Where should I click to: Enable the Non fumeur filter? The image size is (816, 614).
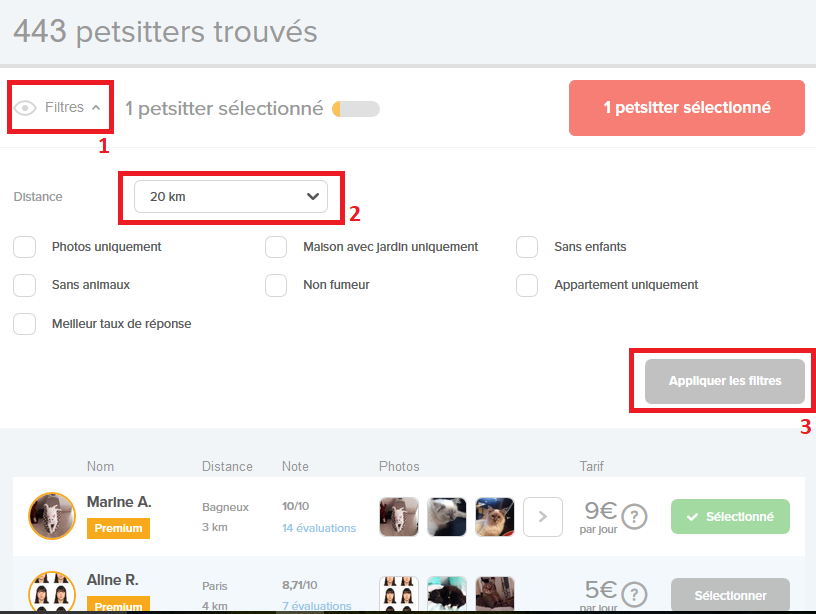276,285
